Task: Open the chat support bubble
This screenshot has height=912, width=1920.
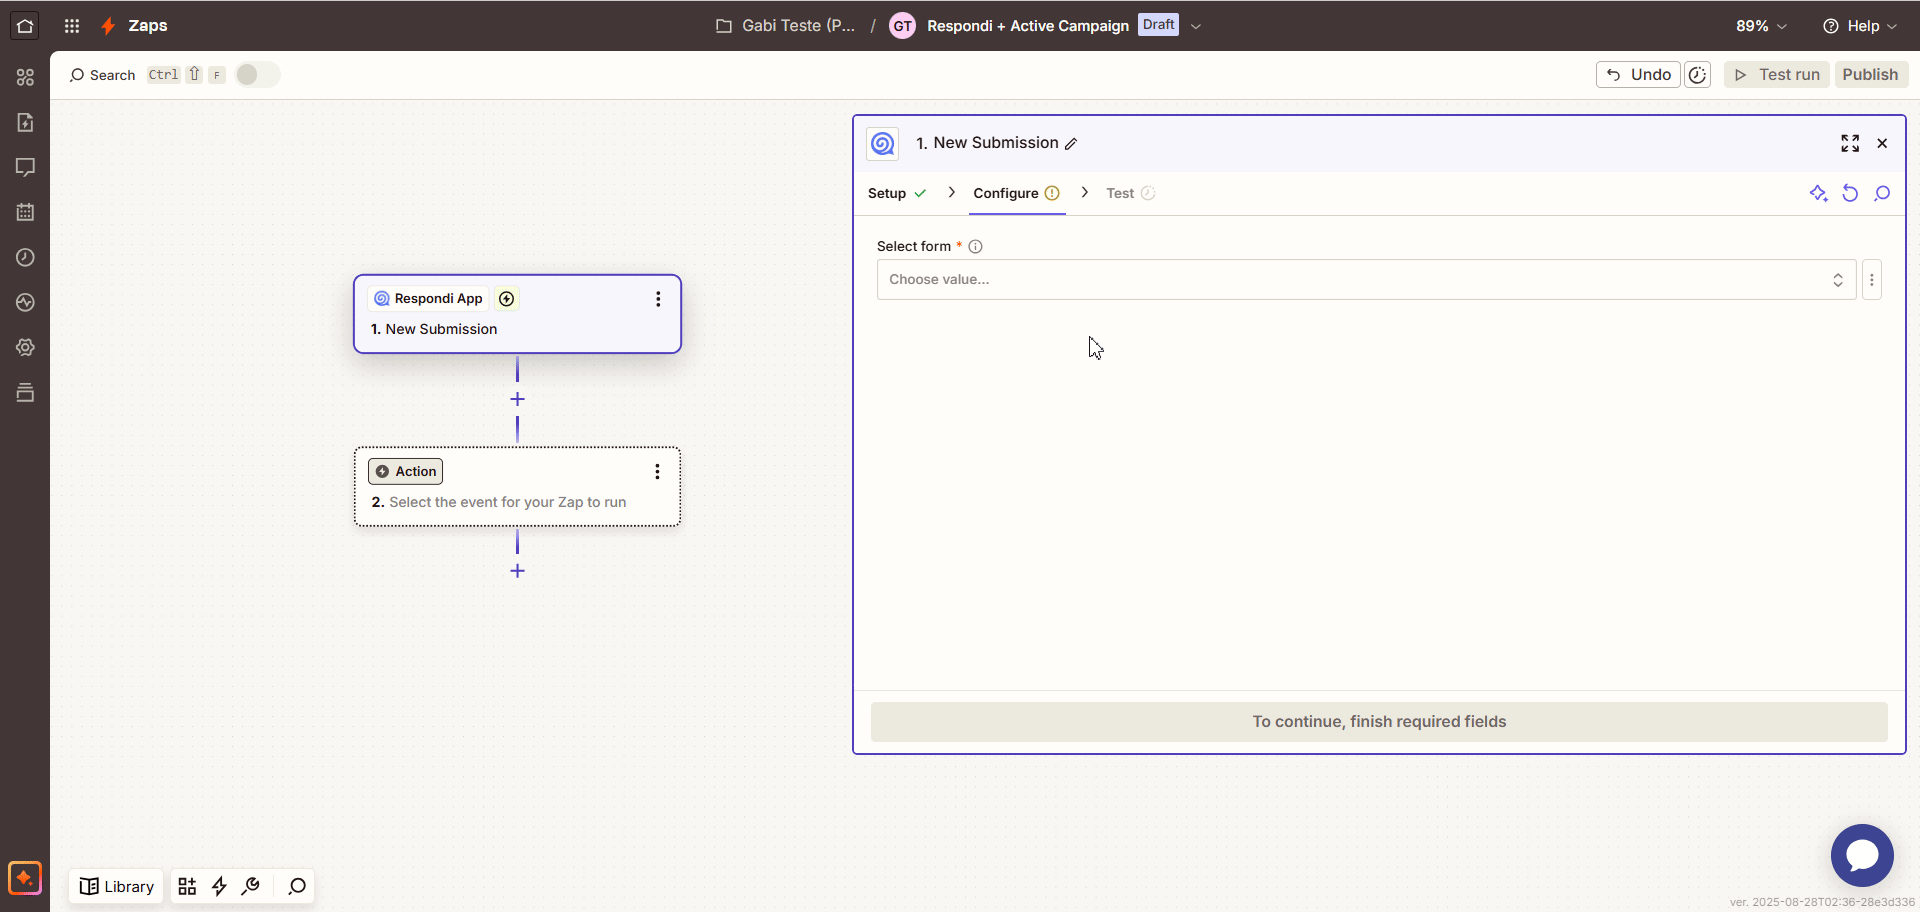Action: click(x=1862, y=855)
